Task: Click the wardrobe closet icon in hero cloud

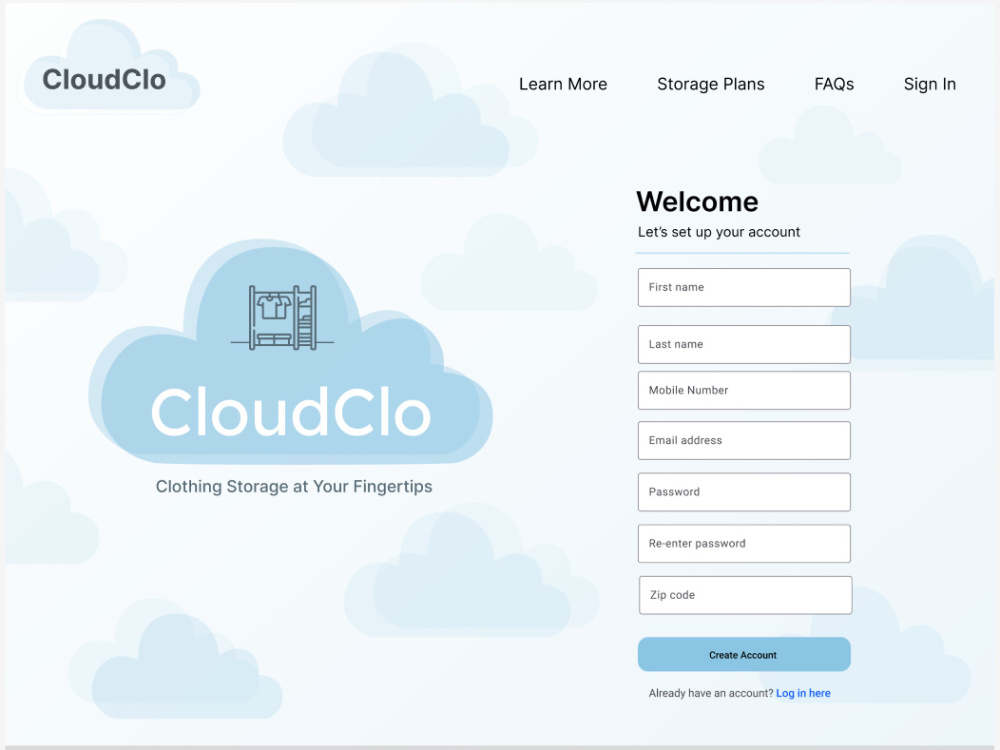Action: (283, 318)
